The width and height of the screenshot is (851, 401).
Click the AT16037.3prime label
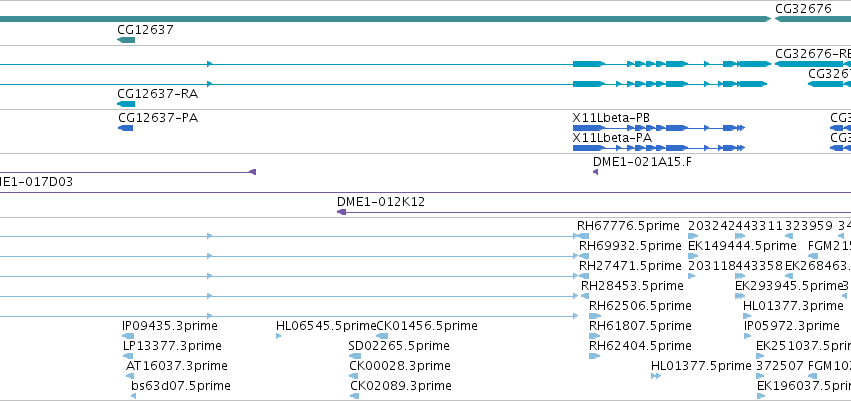point(176,366)
